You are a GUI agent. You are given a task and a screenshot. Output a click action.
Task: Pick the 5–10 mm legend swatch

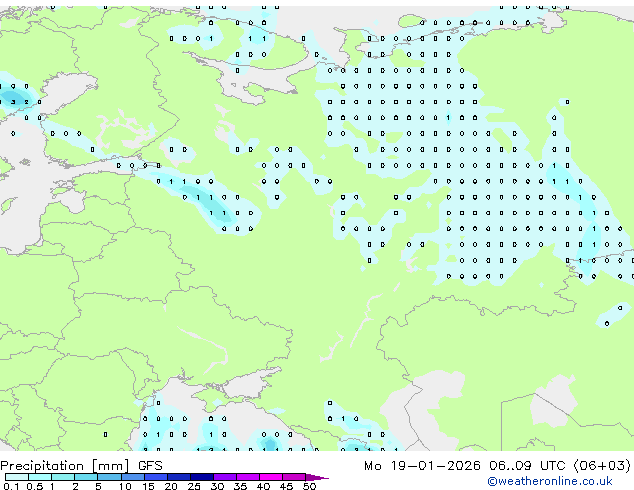tap(109, 477)
